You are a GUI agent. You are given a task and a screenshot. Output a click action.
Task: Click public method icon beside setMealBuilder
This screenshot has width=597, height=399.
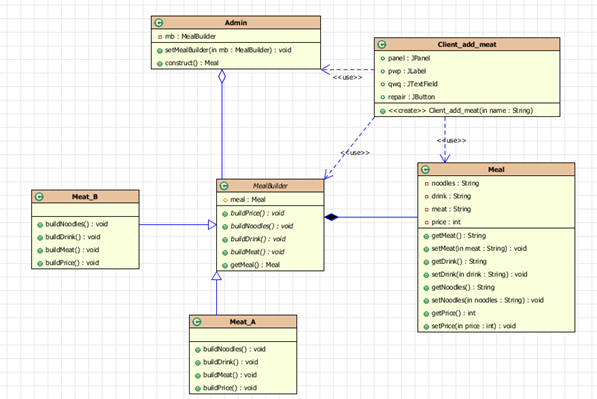click(160, 51)
